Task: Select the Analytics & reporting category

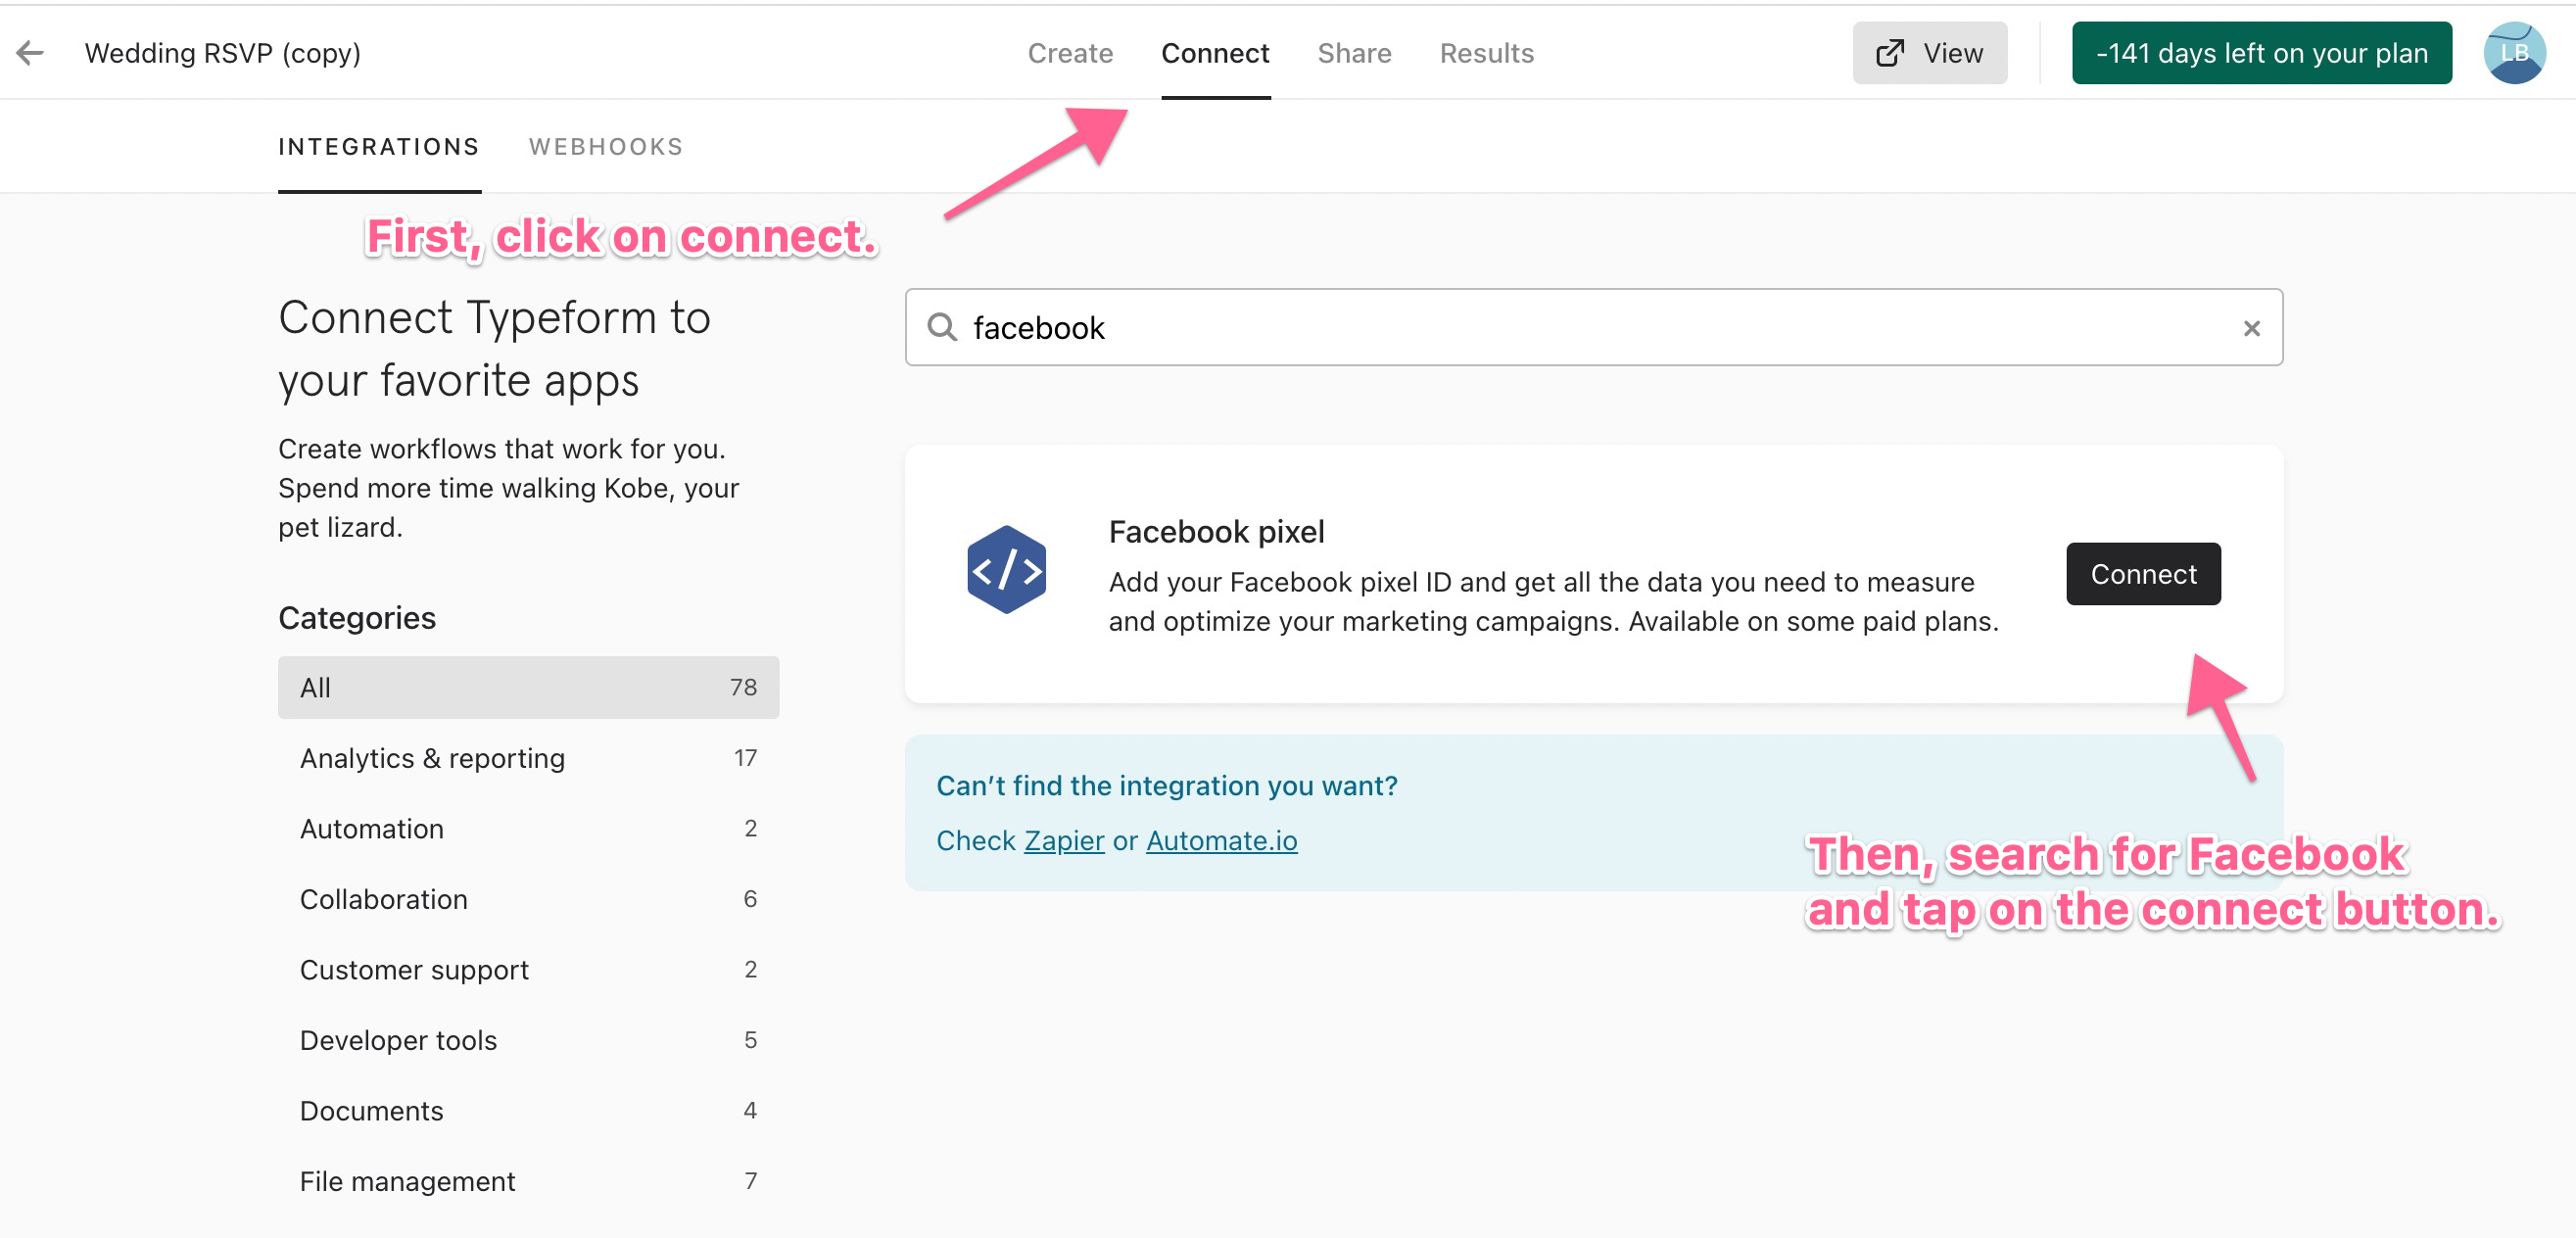Action: coord(528,758)
